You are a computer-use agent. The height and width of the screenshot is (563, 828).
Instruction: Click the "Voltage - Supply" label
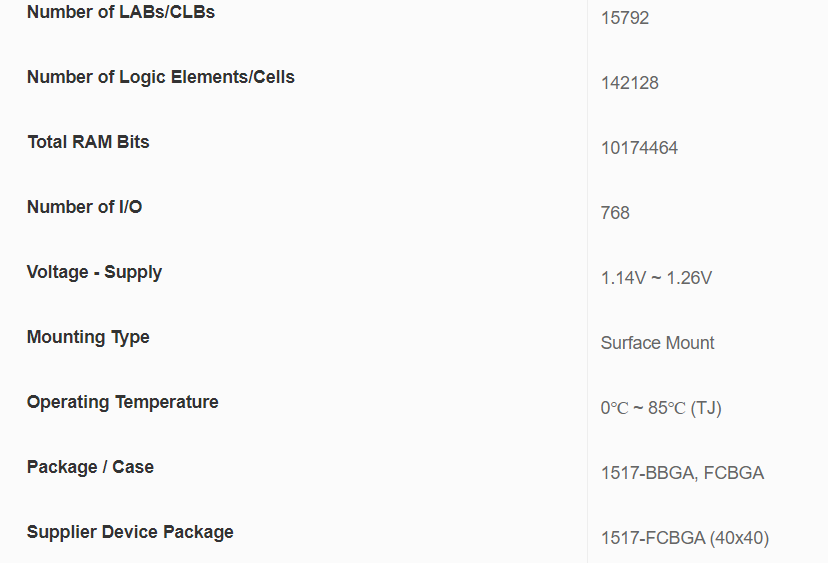(94, 272)
